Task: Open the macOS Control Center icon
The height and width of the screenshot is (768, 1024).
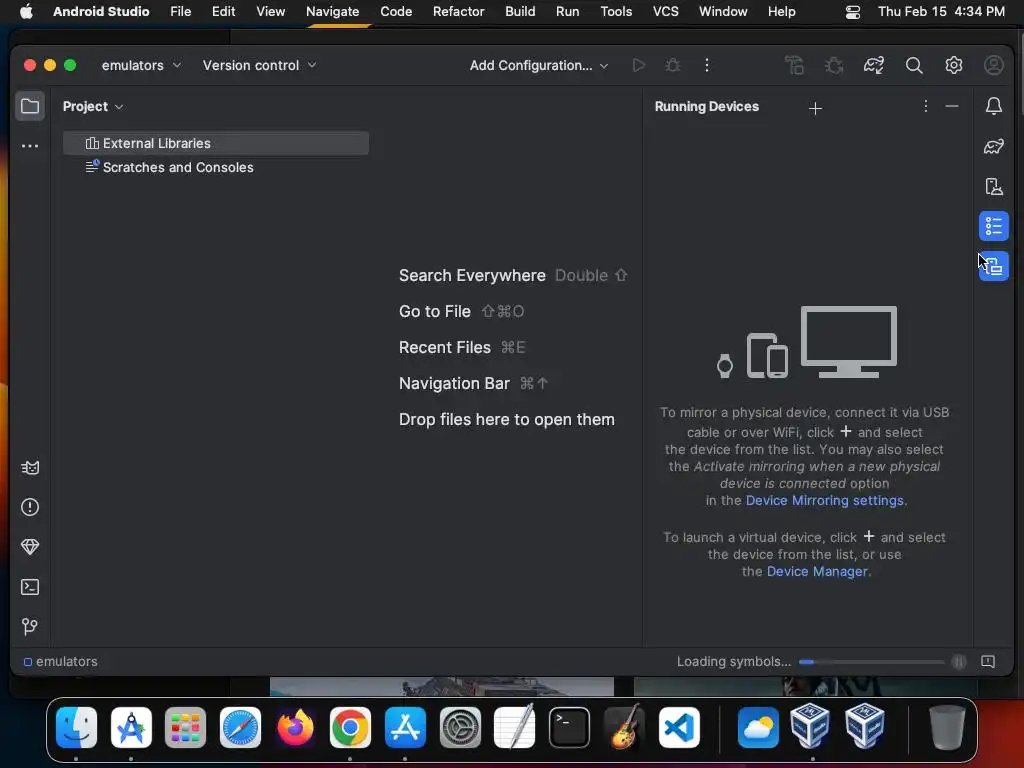Action: tap(852, 12)
